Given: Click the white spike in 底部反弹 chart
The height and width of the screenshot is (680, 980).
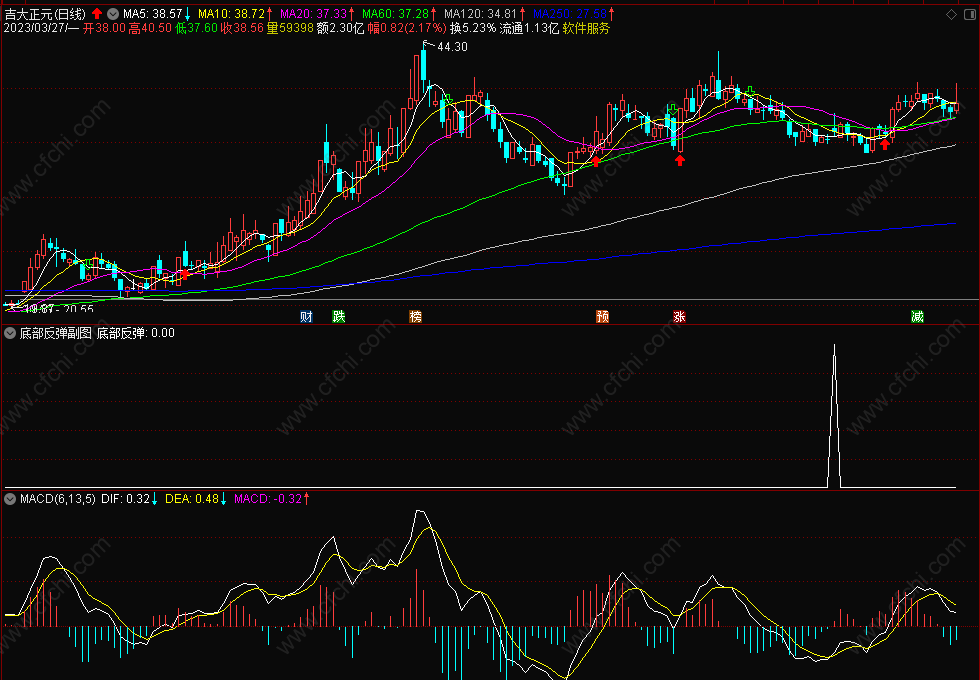Looking at the screenshot, I should pos(834,416).
